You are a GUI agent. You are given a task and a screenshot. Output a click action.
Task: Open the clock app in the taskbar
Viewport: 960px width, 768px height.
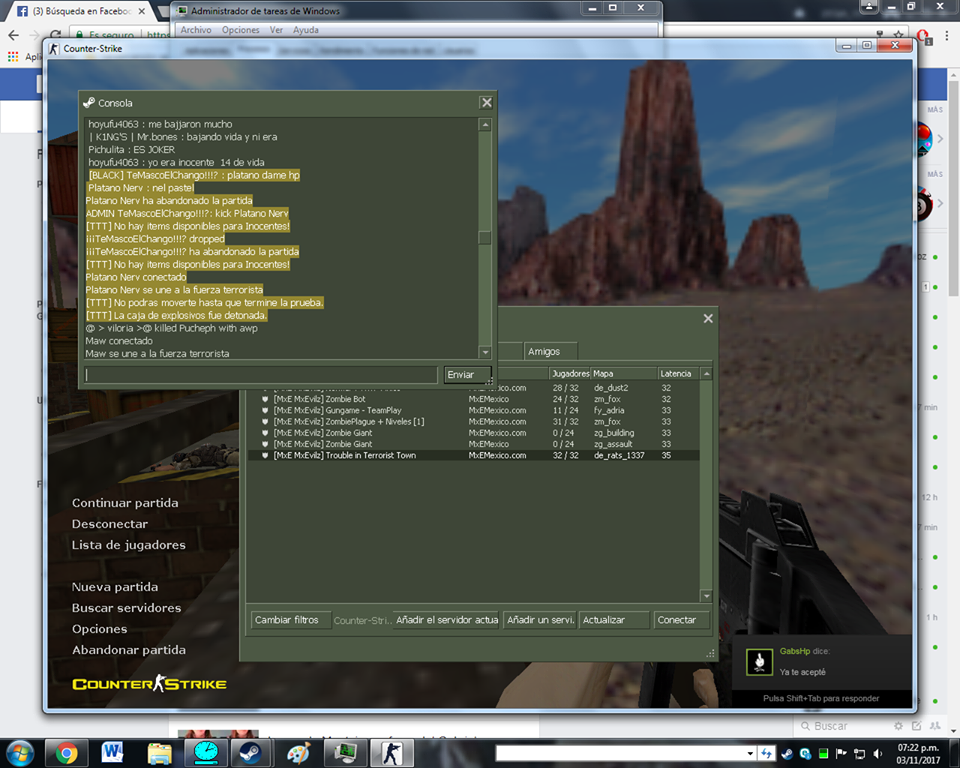coord(206,753)
